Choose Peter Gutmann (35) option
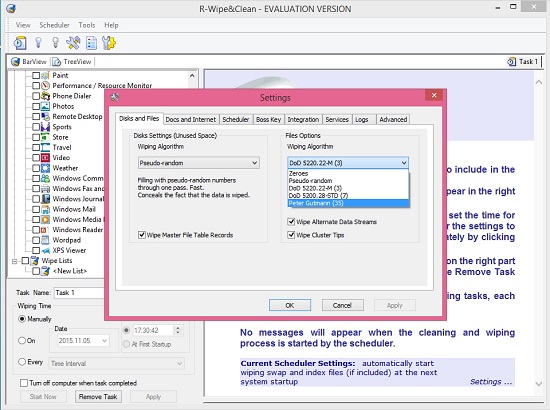 click(x=348, y=203)
